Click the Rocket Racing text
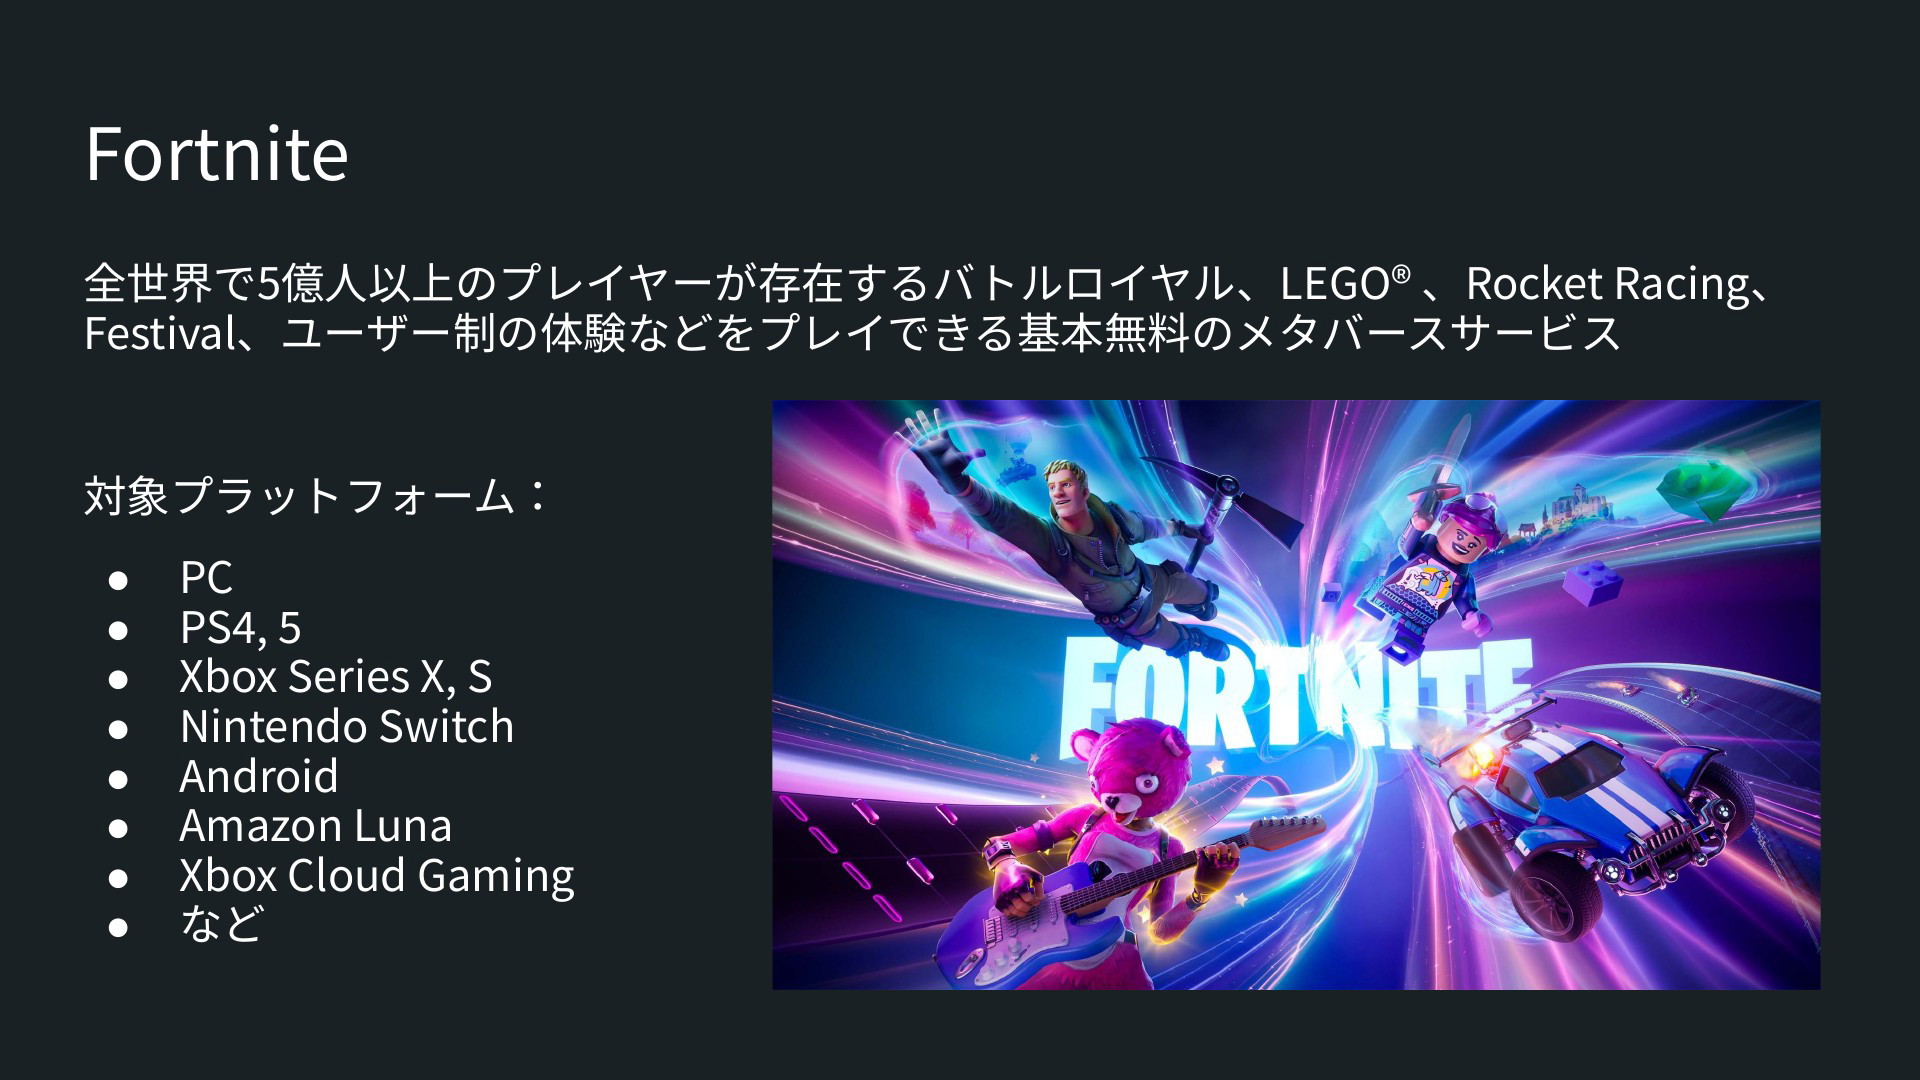 (x=1609, y=283)
